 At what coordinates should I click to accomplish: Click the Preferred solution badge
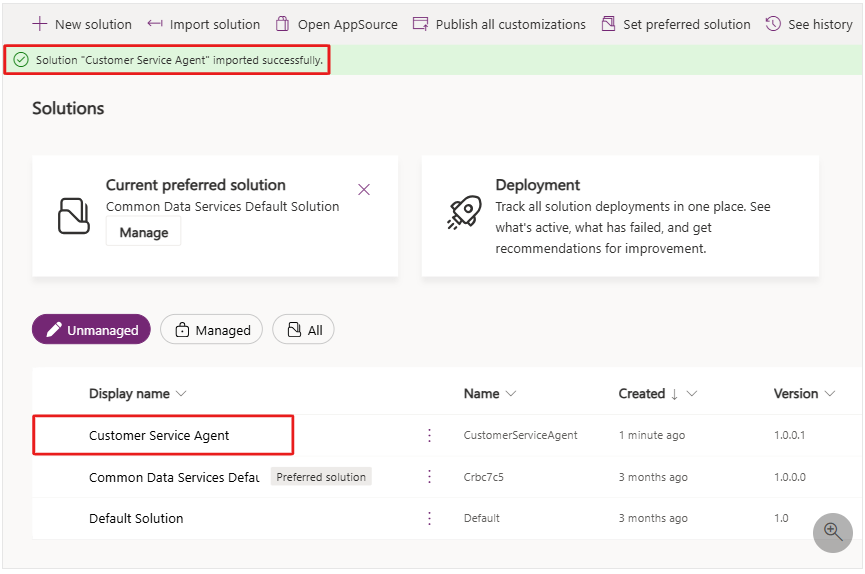click(321, 477)
